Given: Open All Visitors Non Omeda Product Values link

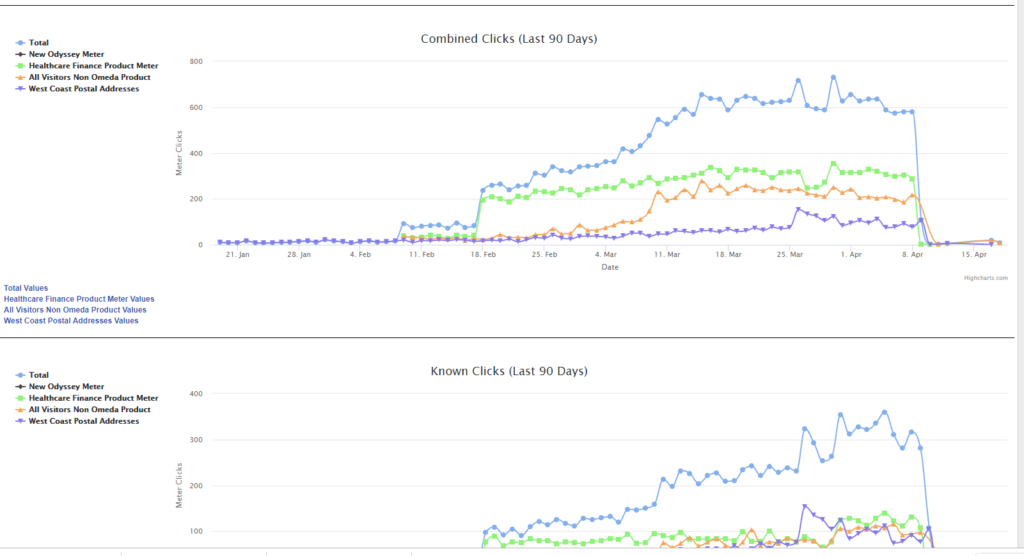Looking at the screenshot, I should tap(75, 310).
